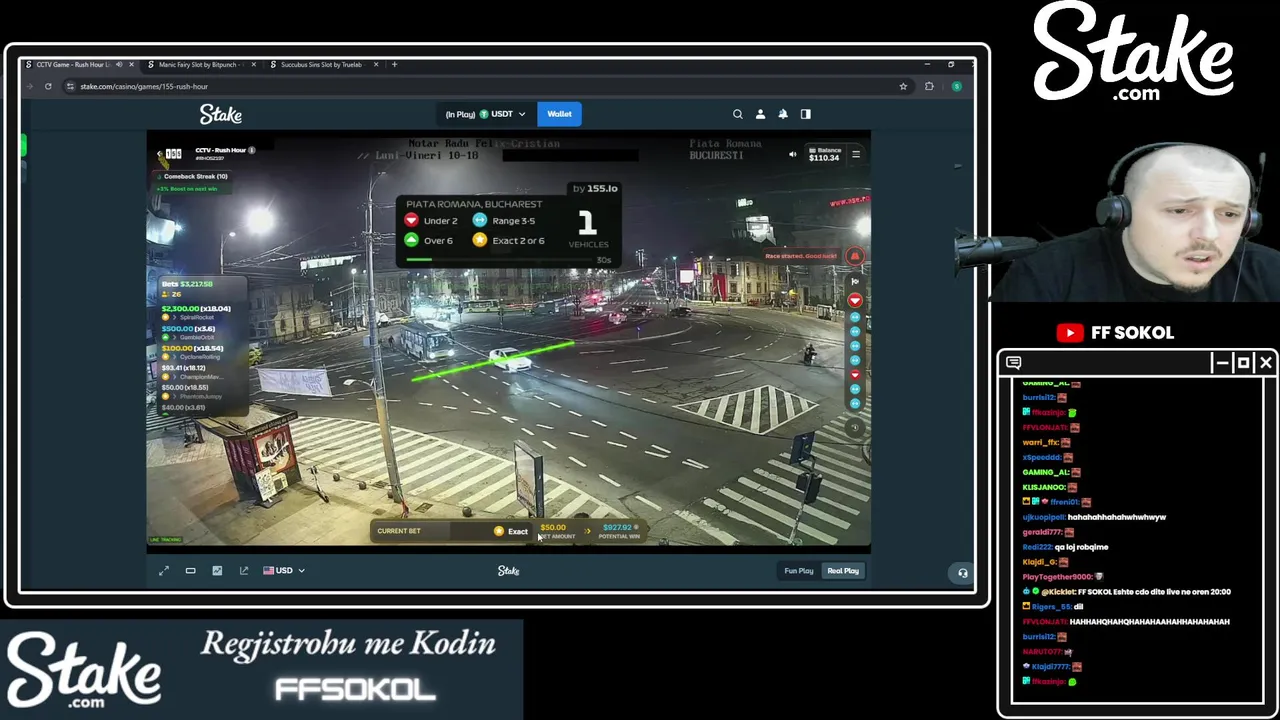Open the USD display currency dropdown
This screenshot has height=720, width=1280.
pyautogui.click(x=284, y=571)
